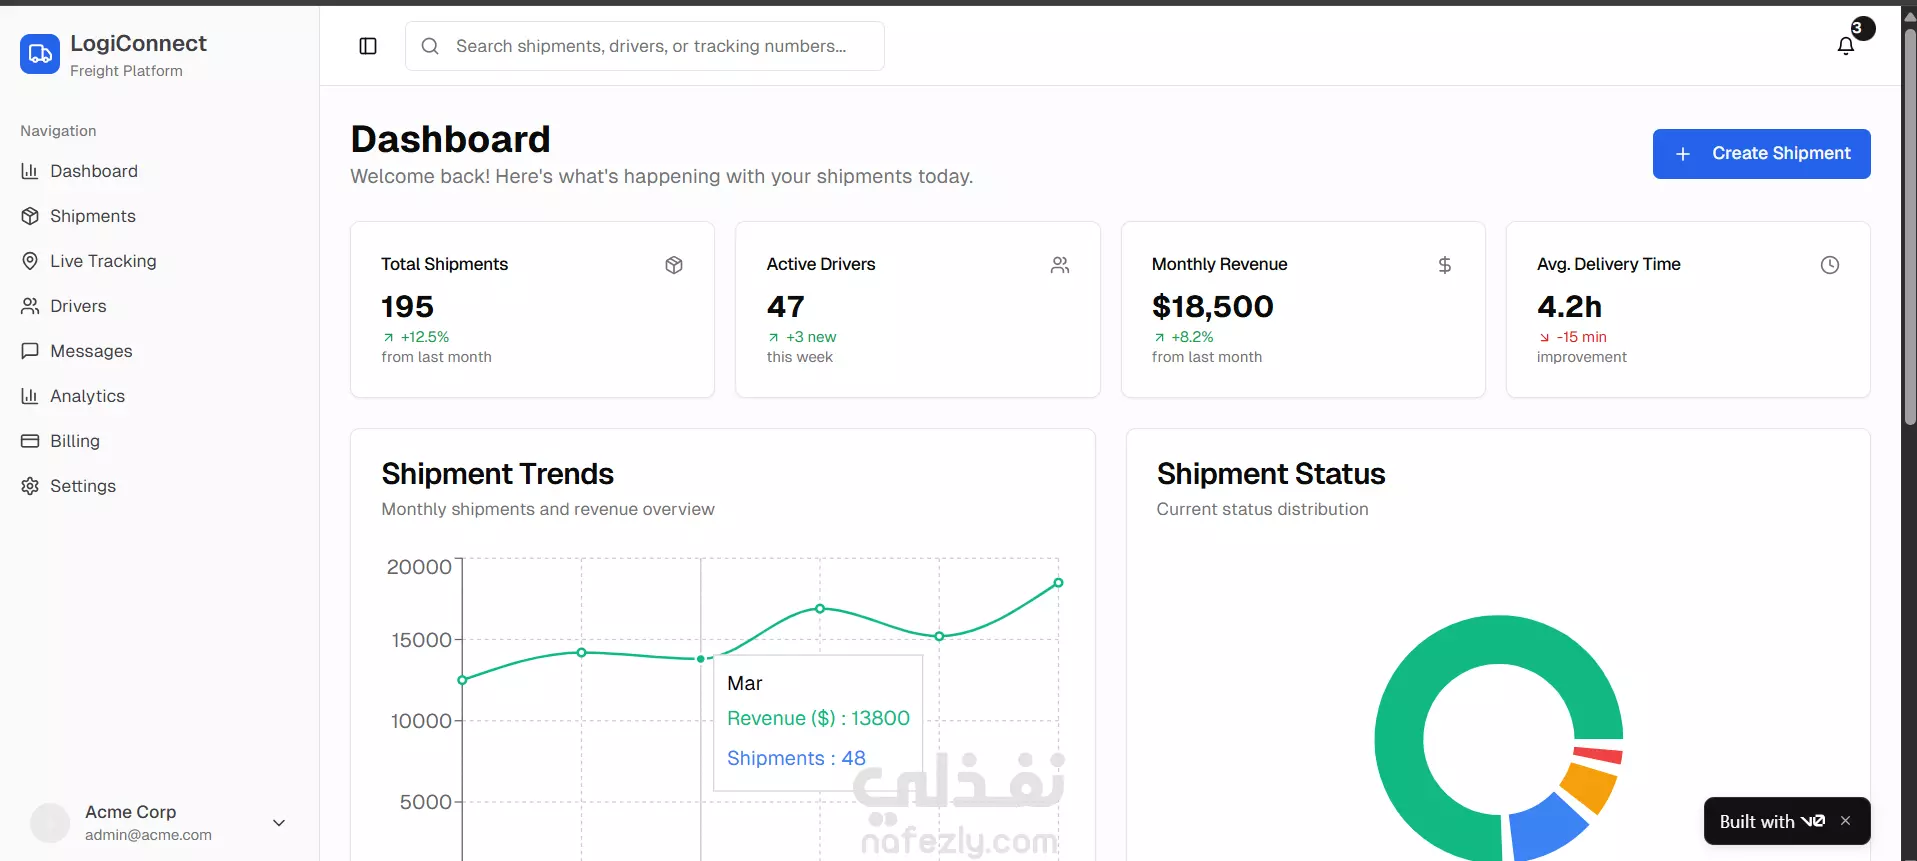
Task: Click the Avg. Delivery Time clock icon
Action: click(1830, 265)
